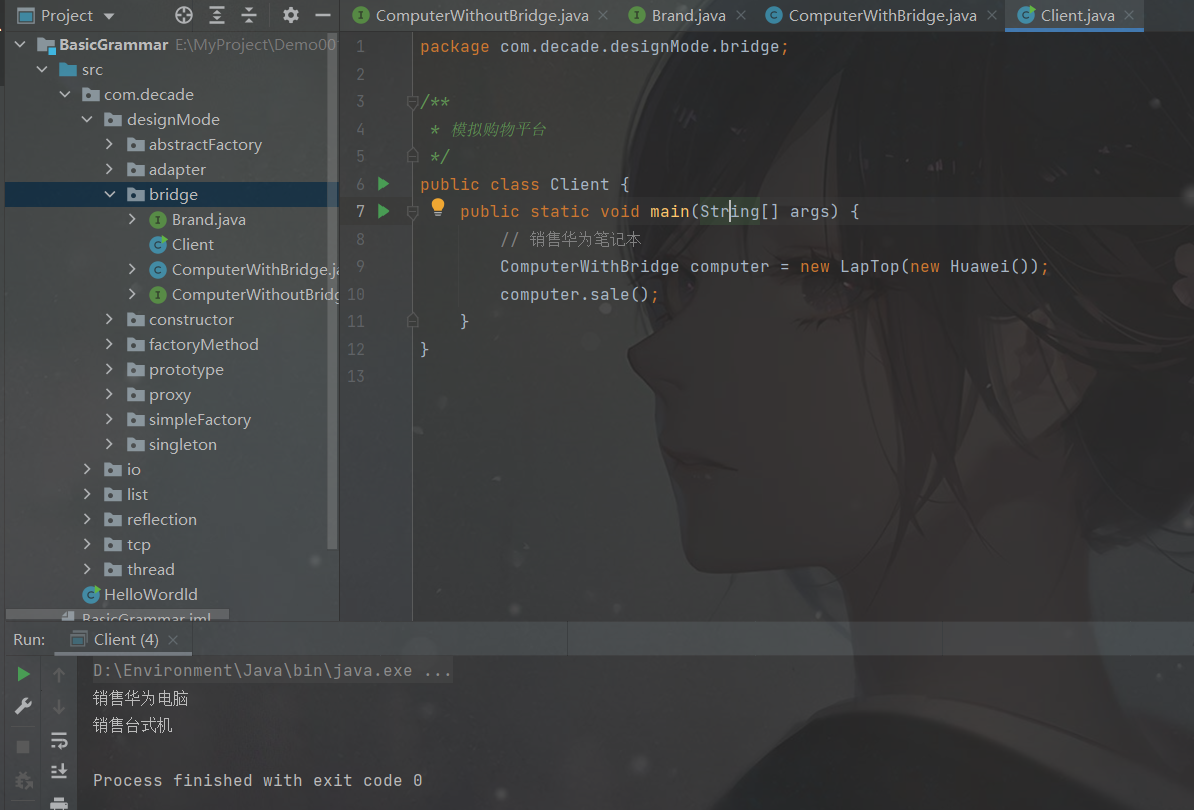
Task: Expand the io package
Action: click(87, 470)
